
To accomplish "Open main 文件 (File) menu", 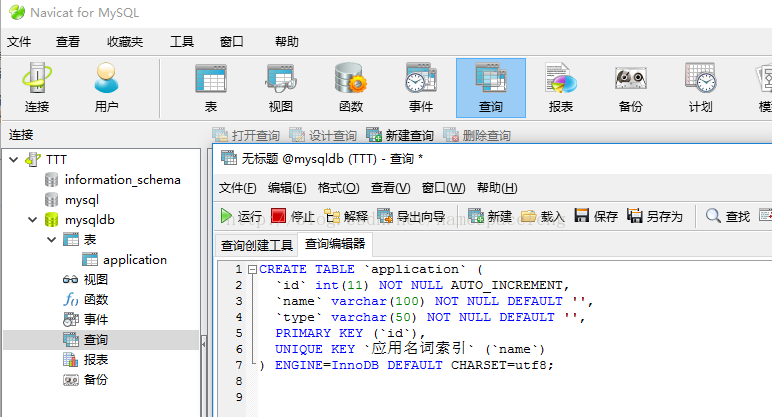I will 19,42.
